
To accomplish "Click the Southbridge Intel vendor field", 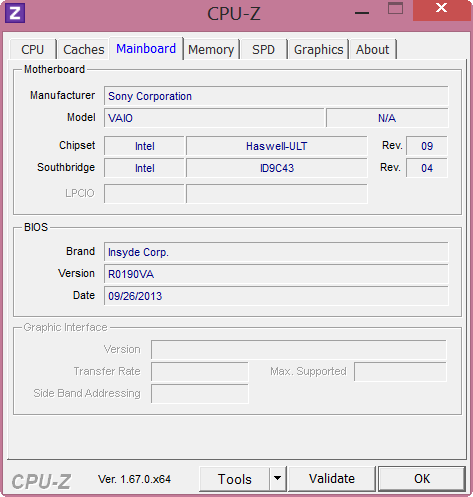I will pyautogui.click(x=144, y=168).
